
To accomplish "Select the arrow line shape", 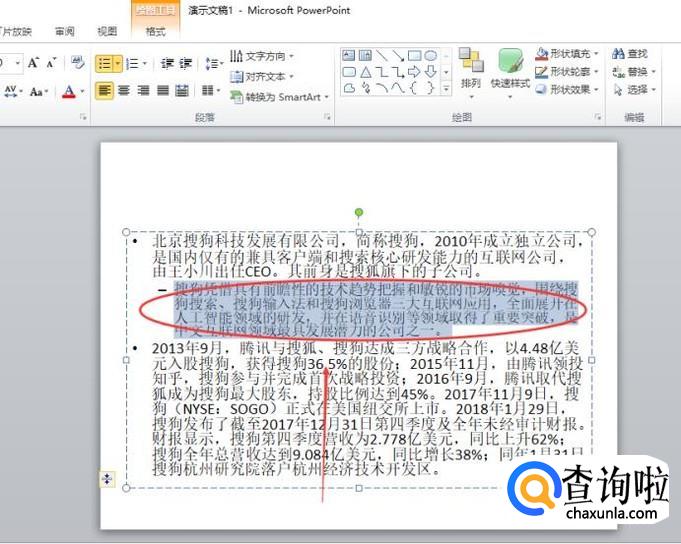I will pyautogui.click(x=398, y=56).
